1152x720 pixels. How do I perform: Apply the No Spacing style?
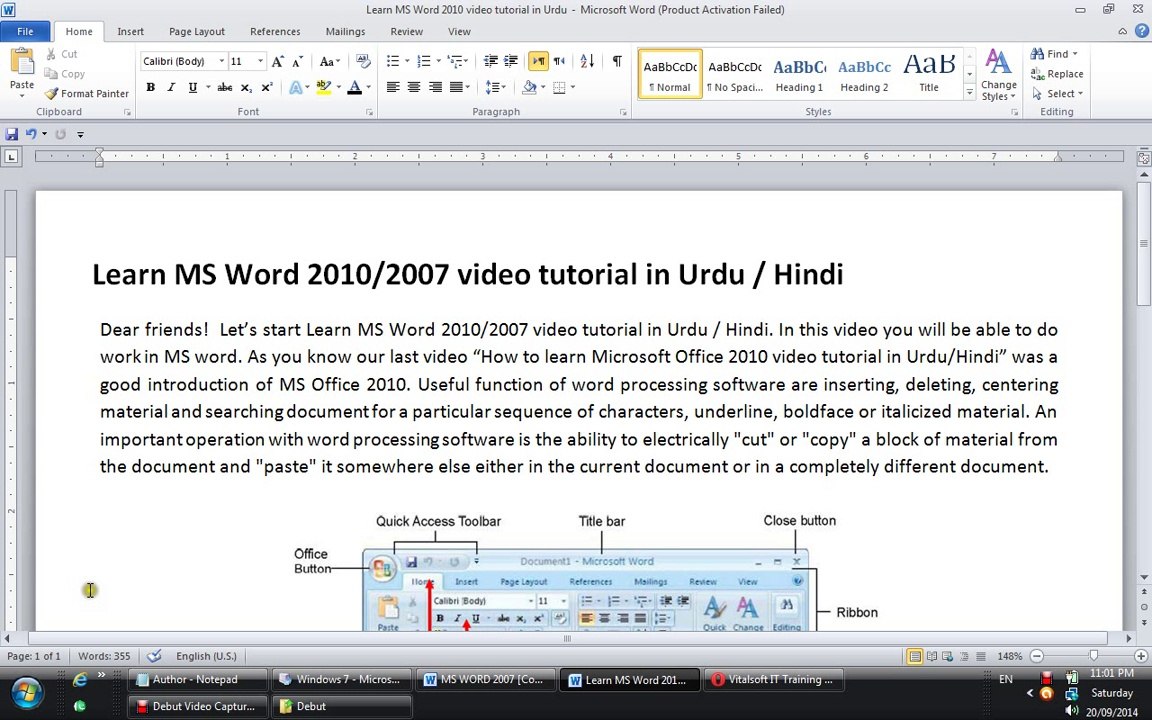click(x=735, y=74)
